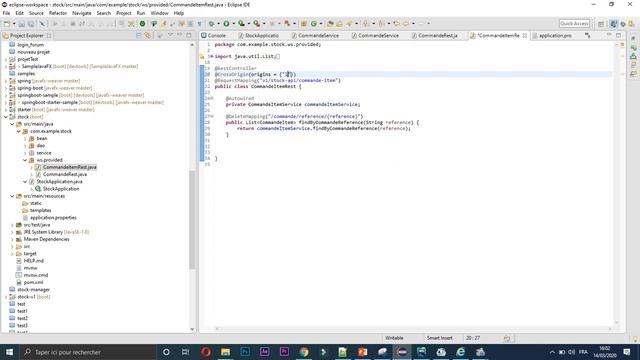
Task: Select StockApplication.java in the tree
Action: pos(59,182)
